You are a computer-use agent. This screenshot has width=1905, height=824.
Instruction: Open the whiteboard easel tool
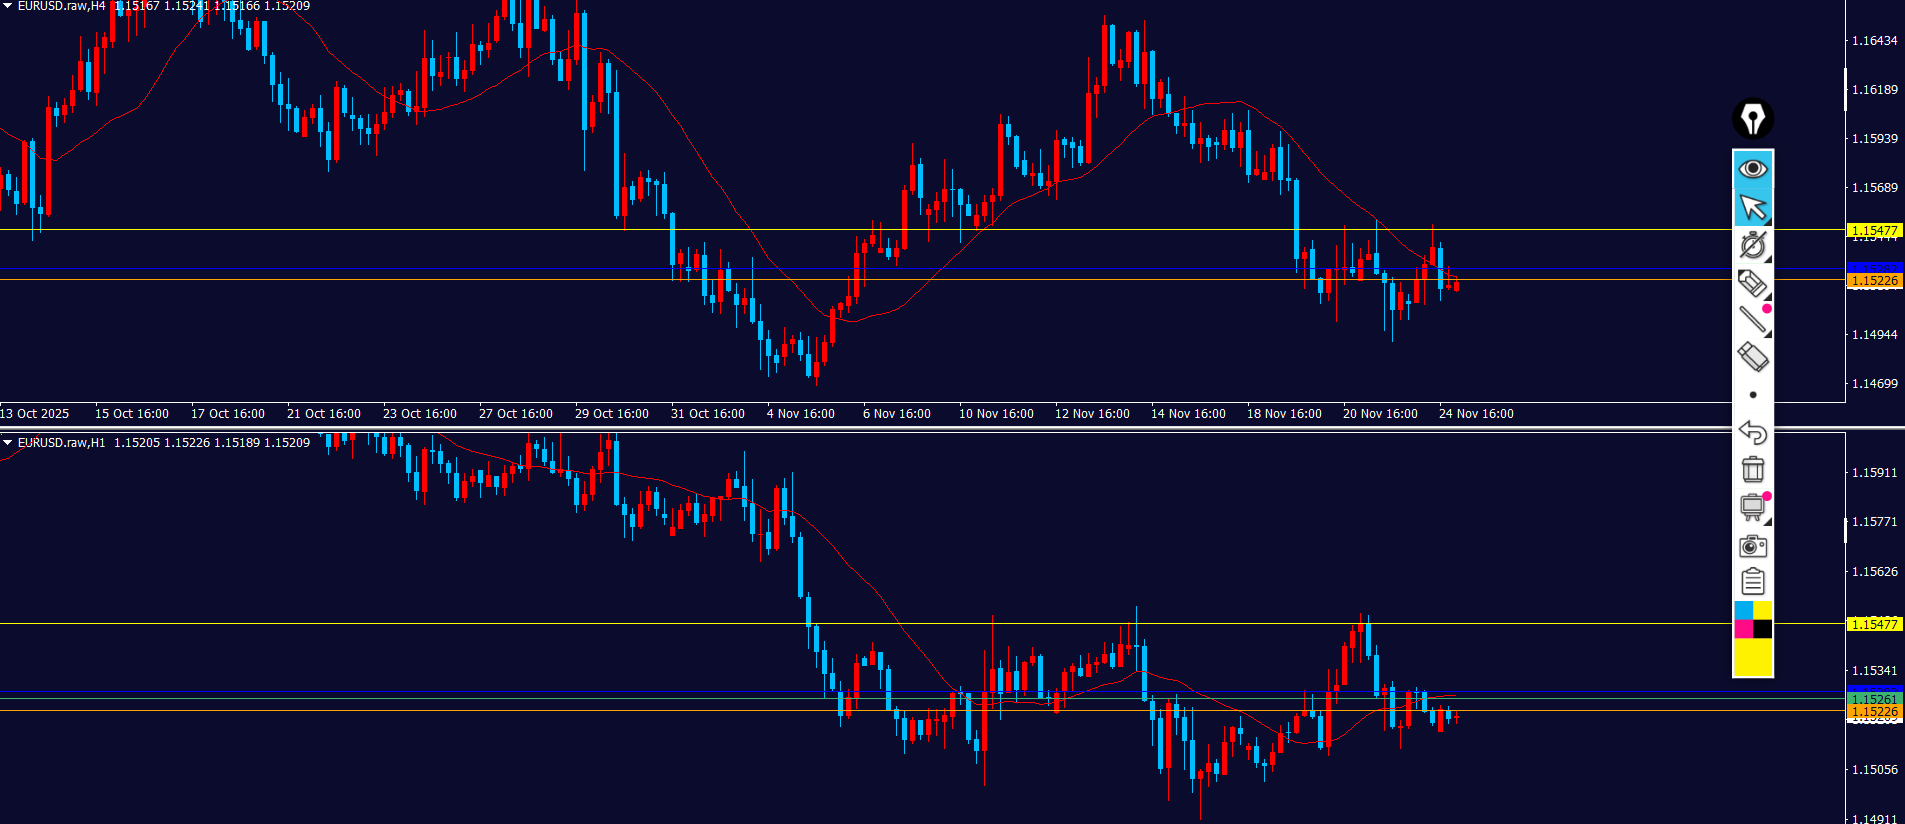(x=1752, y=508)
